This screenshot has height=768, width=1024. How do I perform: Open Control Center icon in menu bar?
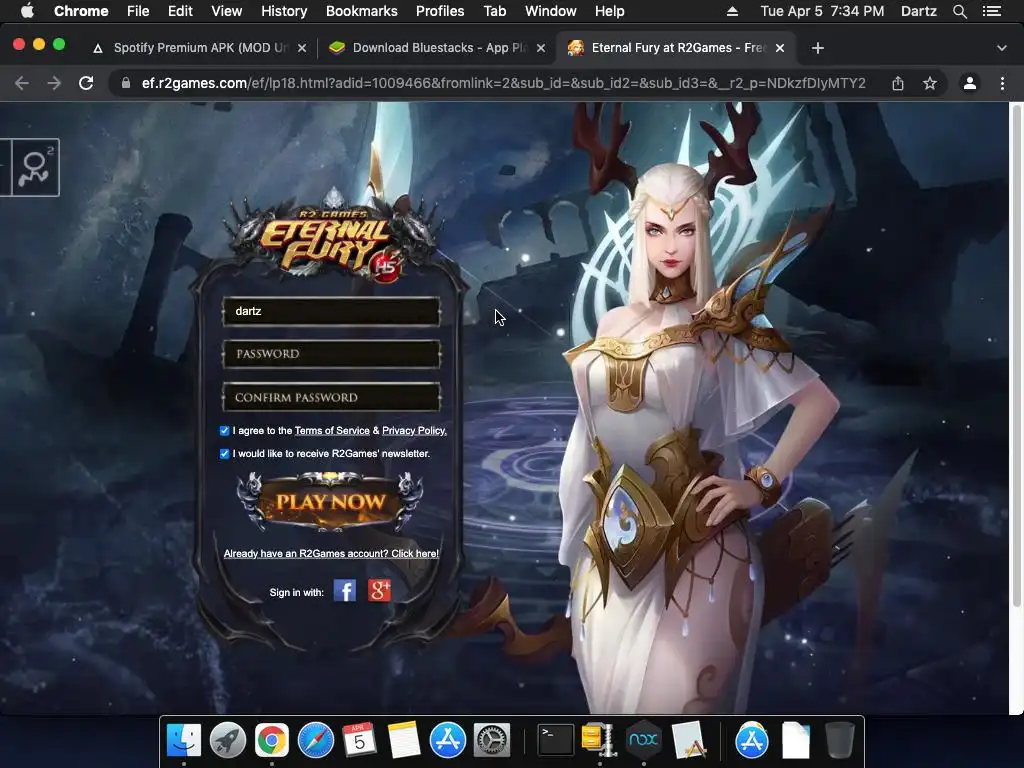992,11
